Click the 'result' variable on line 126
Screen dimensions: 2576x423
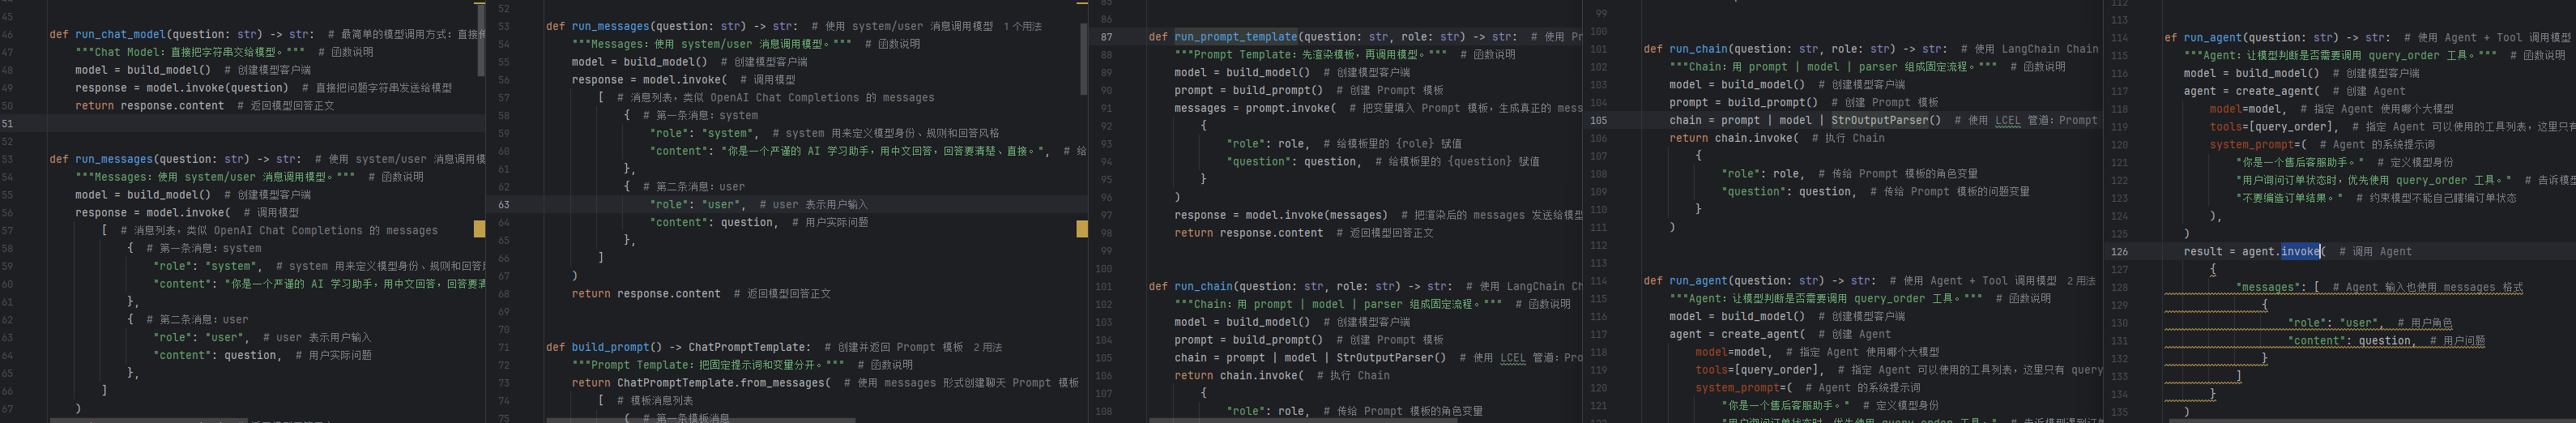[2203, 252]
